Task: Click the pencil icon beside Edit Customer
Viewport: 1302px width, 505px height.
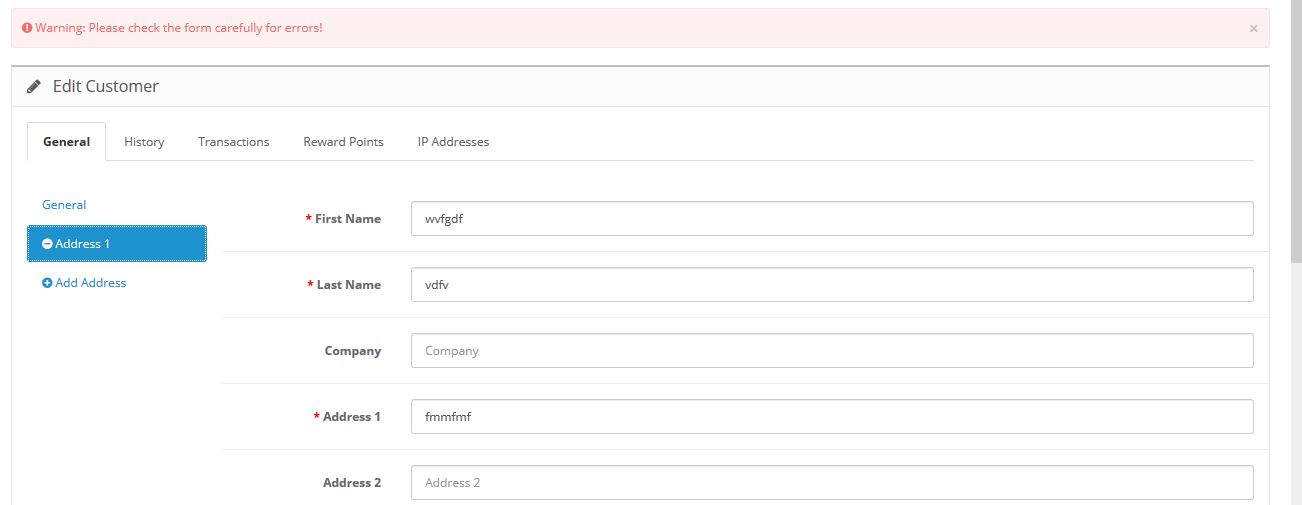Action: pyautogui.click(x=34, y=87)
